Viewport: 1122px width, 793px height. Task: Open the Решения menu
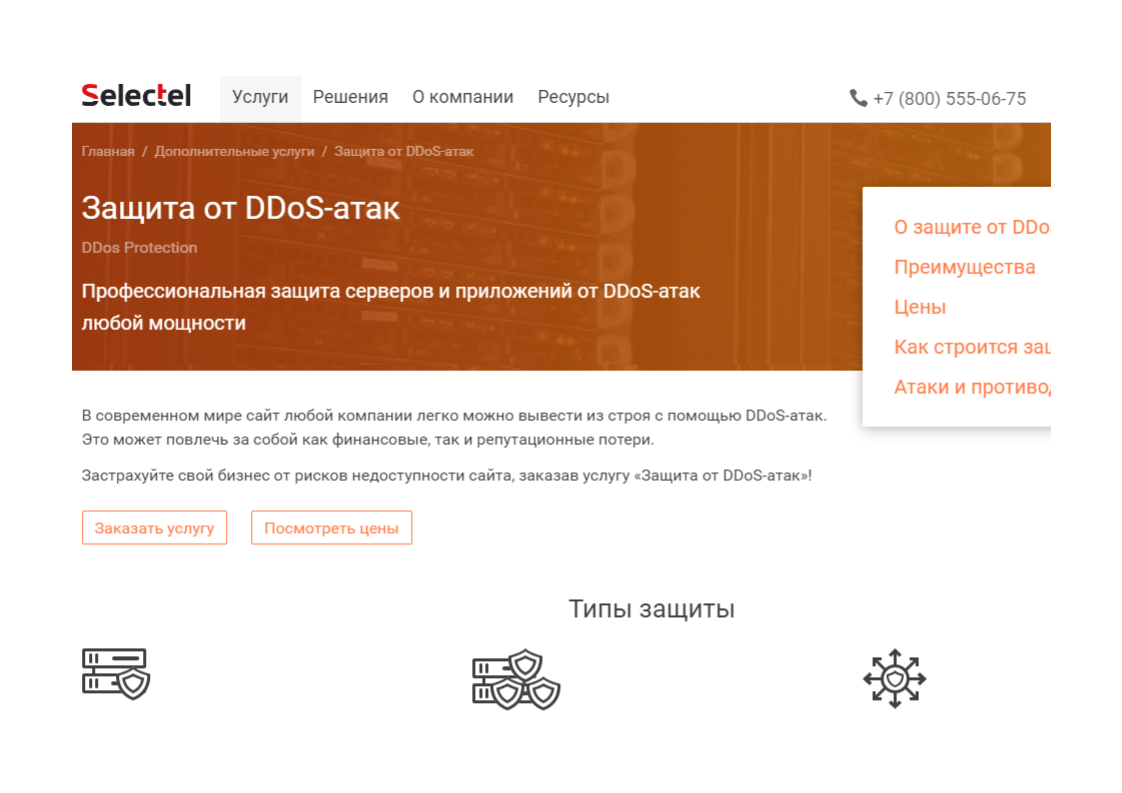pos(351,97)
